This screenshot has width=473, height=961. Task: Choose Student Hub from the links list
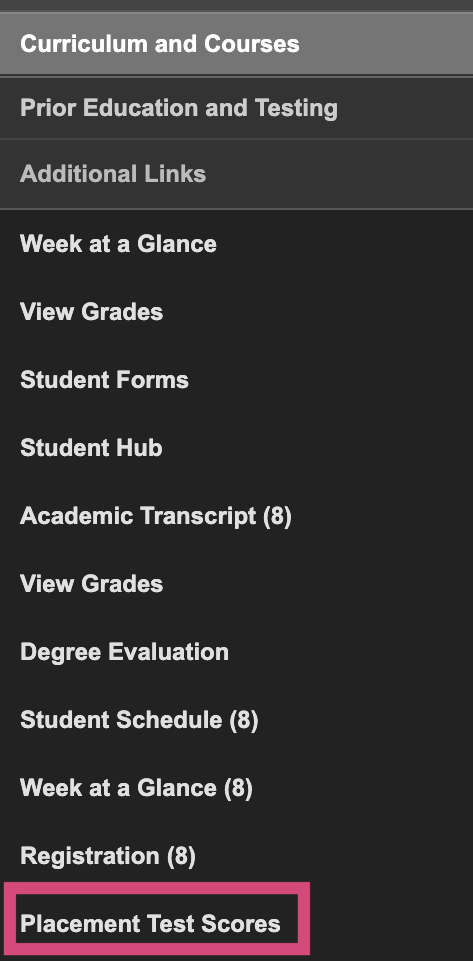pyautogui.click(x=91, y=448)
